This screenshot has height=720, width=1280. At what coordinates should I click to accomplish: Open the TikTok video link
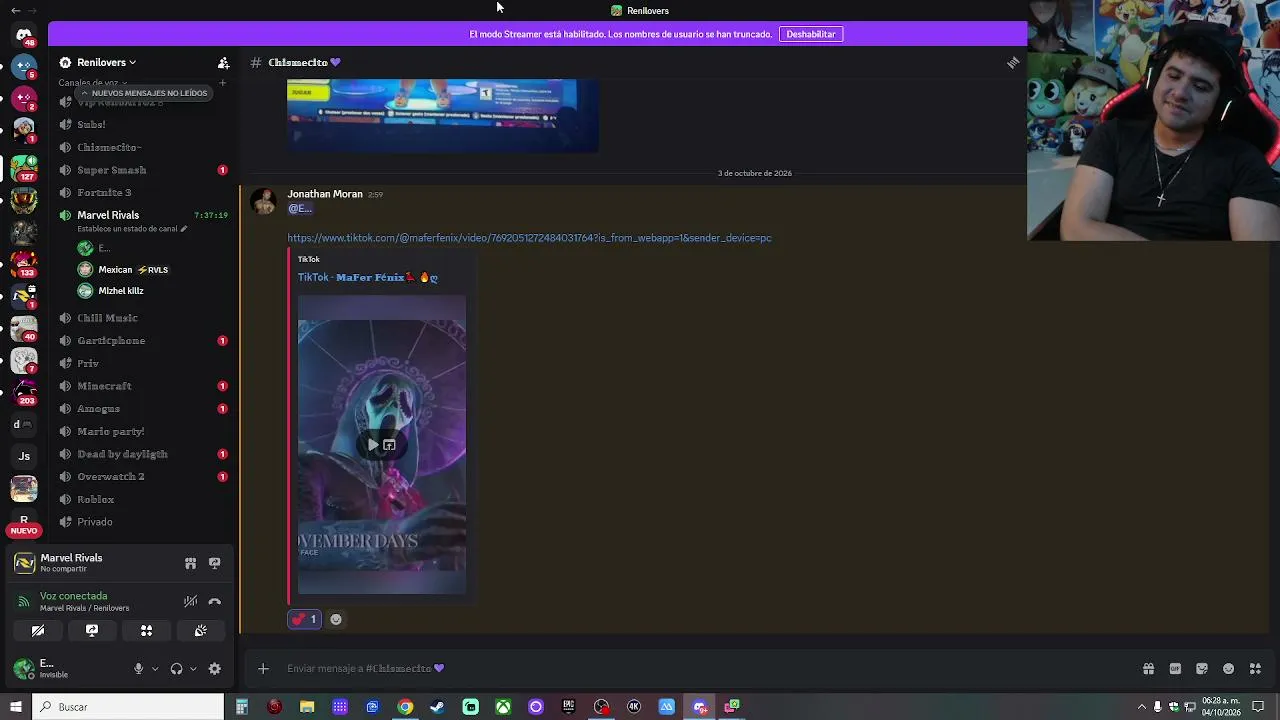click(x=529, y=238)
